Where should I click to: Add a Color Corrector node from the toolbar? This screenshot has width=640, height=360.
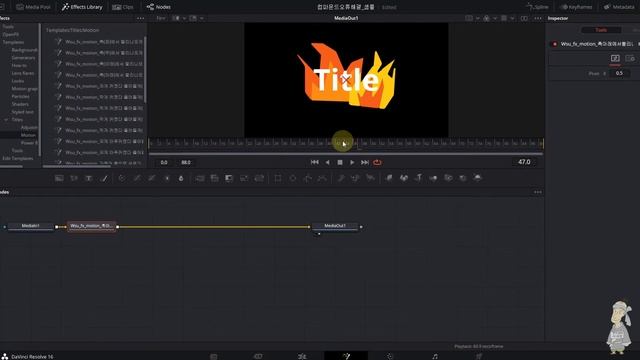click(x=122, y=178)
